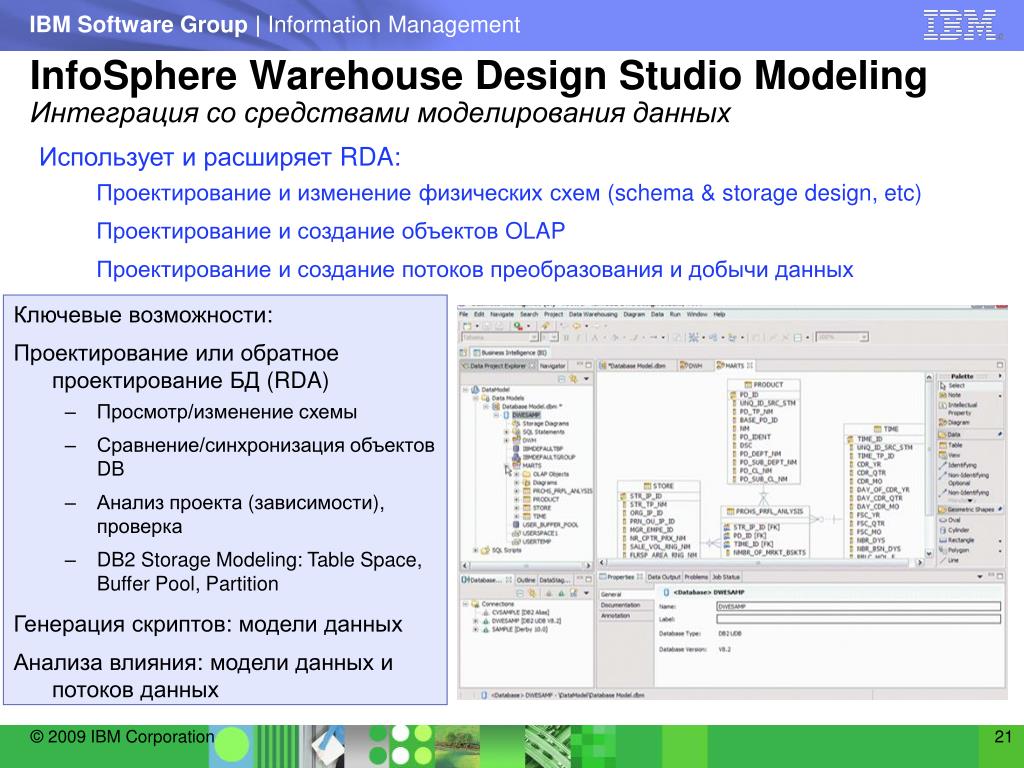Open the Navigate menu
This screenshot has width=1024, height=768.
(502, 314)
